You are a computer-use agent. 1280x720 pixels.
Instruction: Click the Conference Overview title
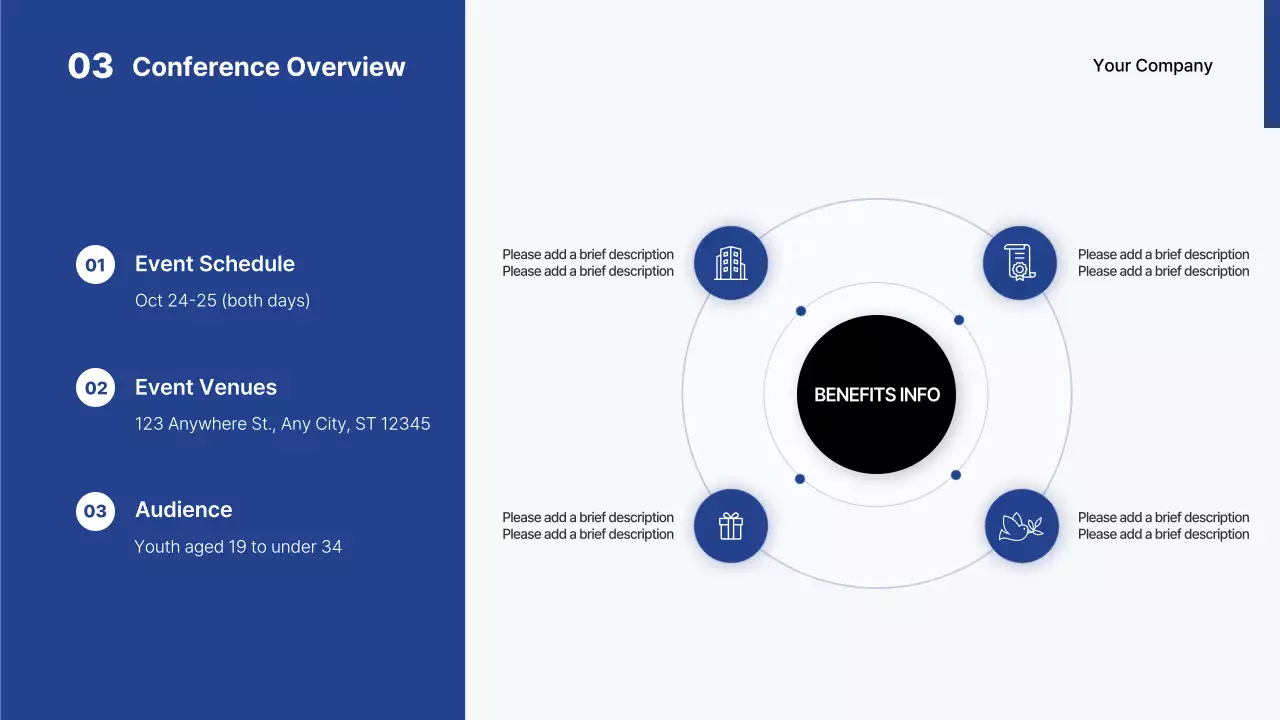269,67
